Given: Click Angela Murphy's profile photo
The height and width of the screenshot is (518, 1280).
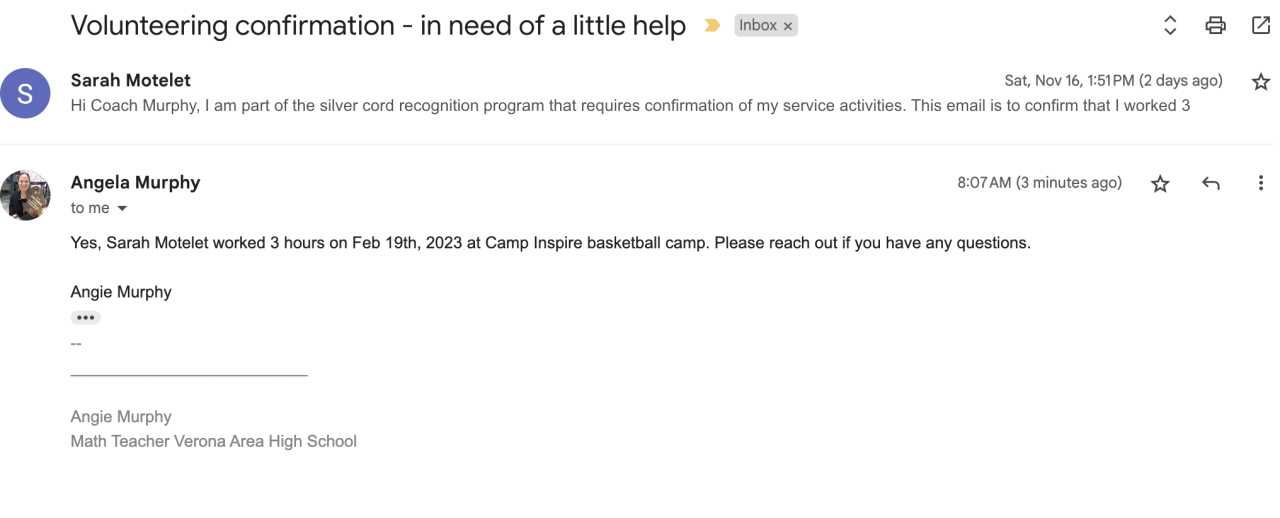Looking at the screenshot, I should coord(25,195).
